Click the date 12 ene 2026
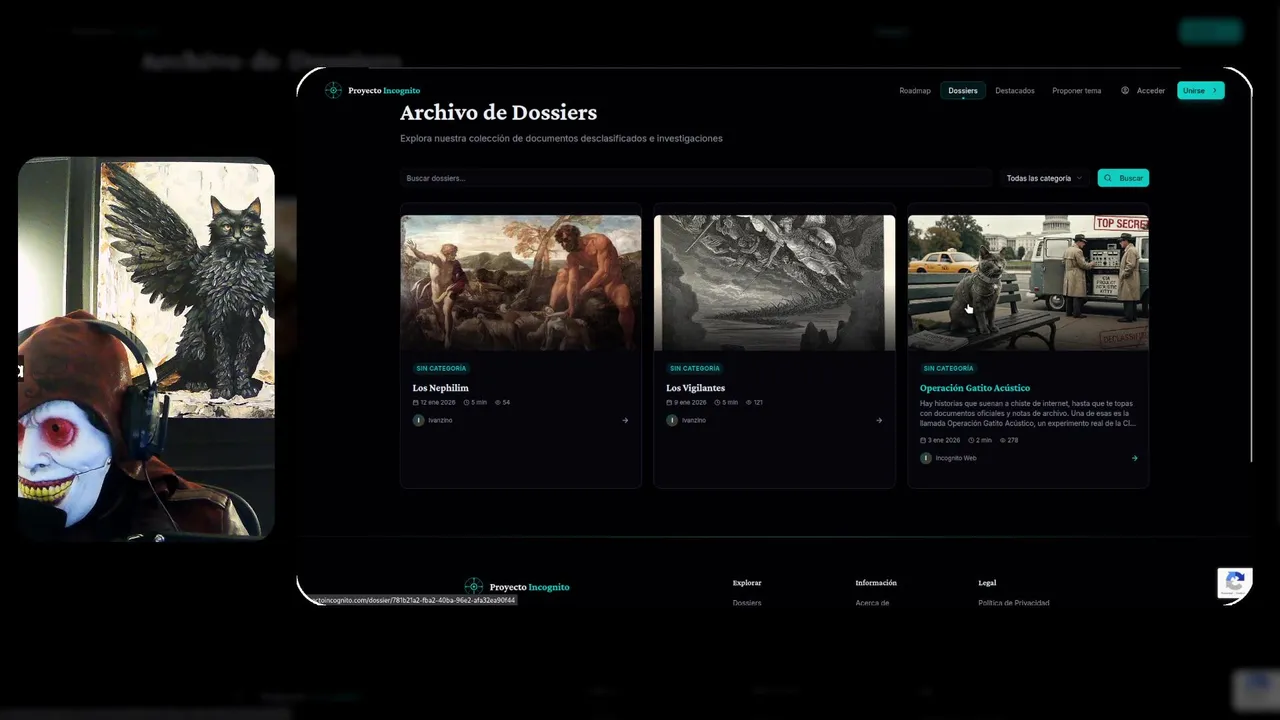Viewport: 1280px width, 720px height. [x=437, y=402]
